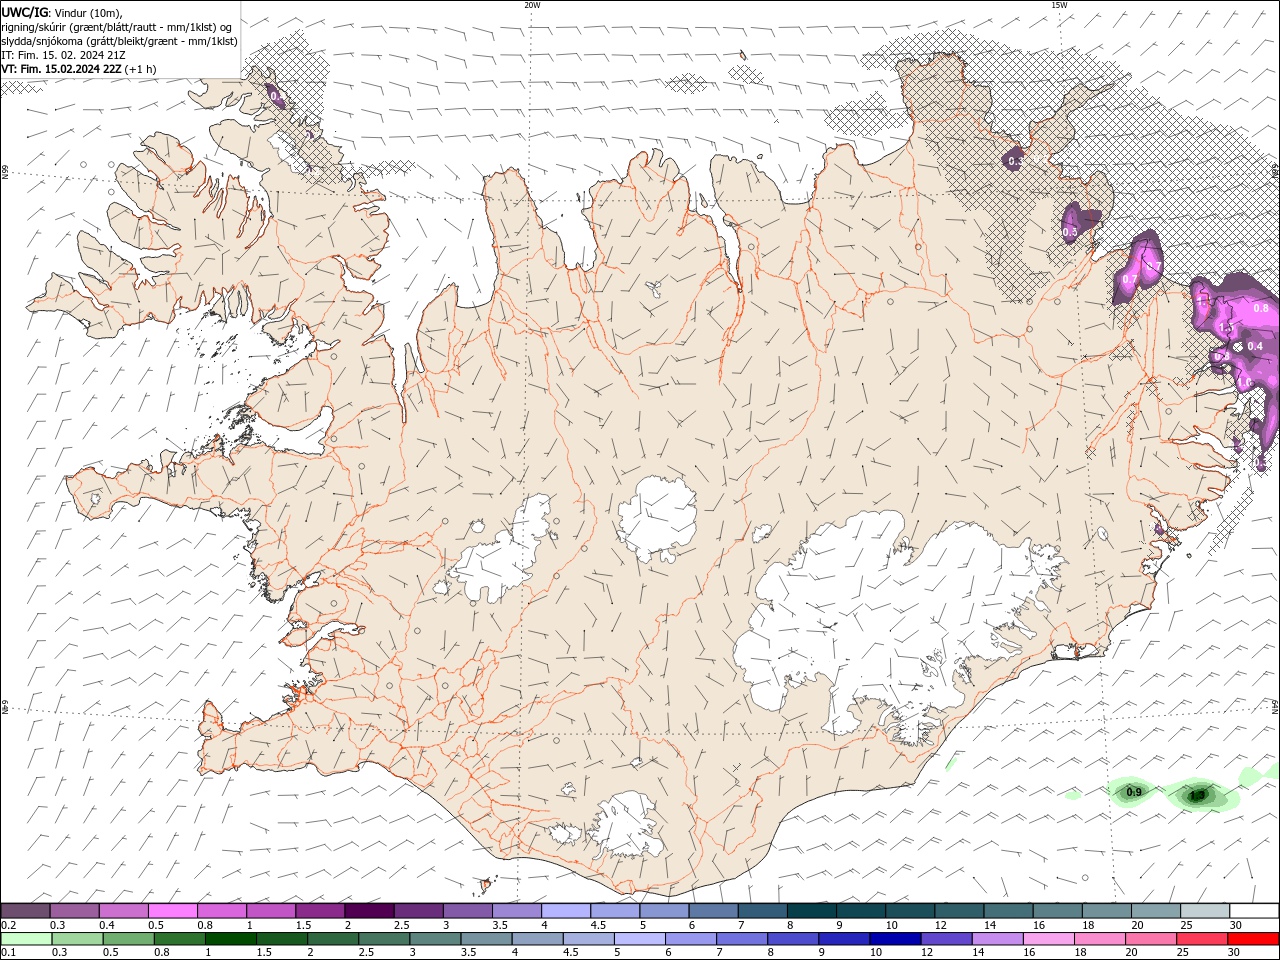The image size is (1280, 960).
Task: Click the snow legend swatch labeled 16
Action: pos(1058,911)
